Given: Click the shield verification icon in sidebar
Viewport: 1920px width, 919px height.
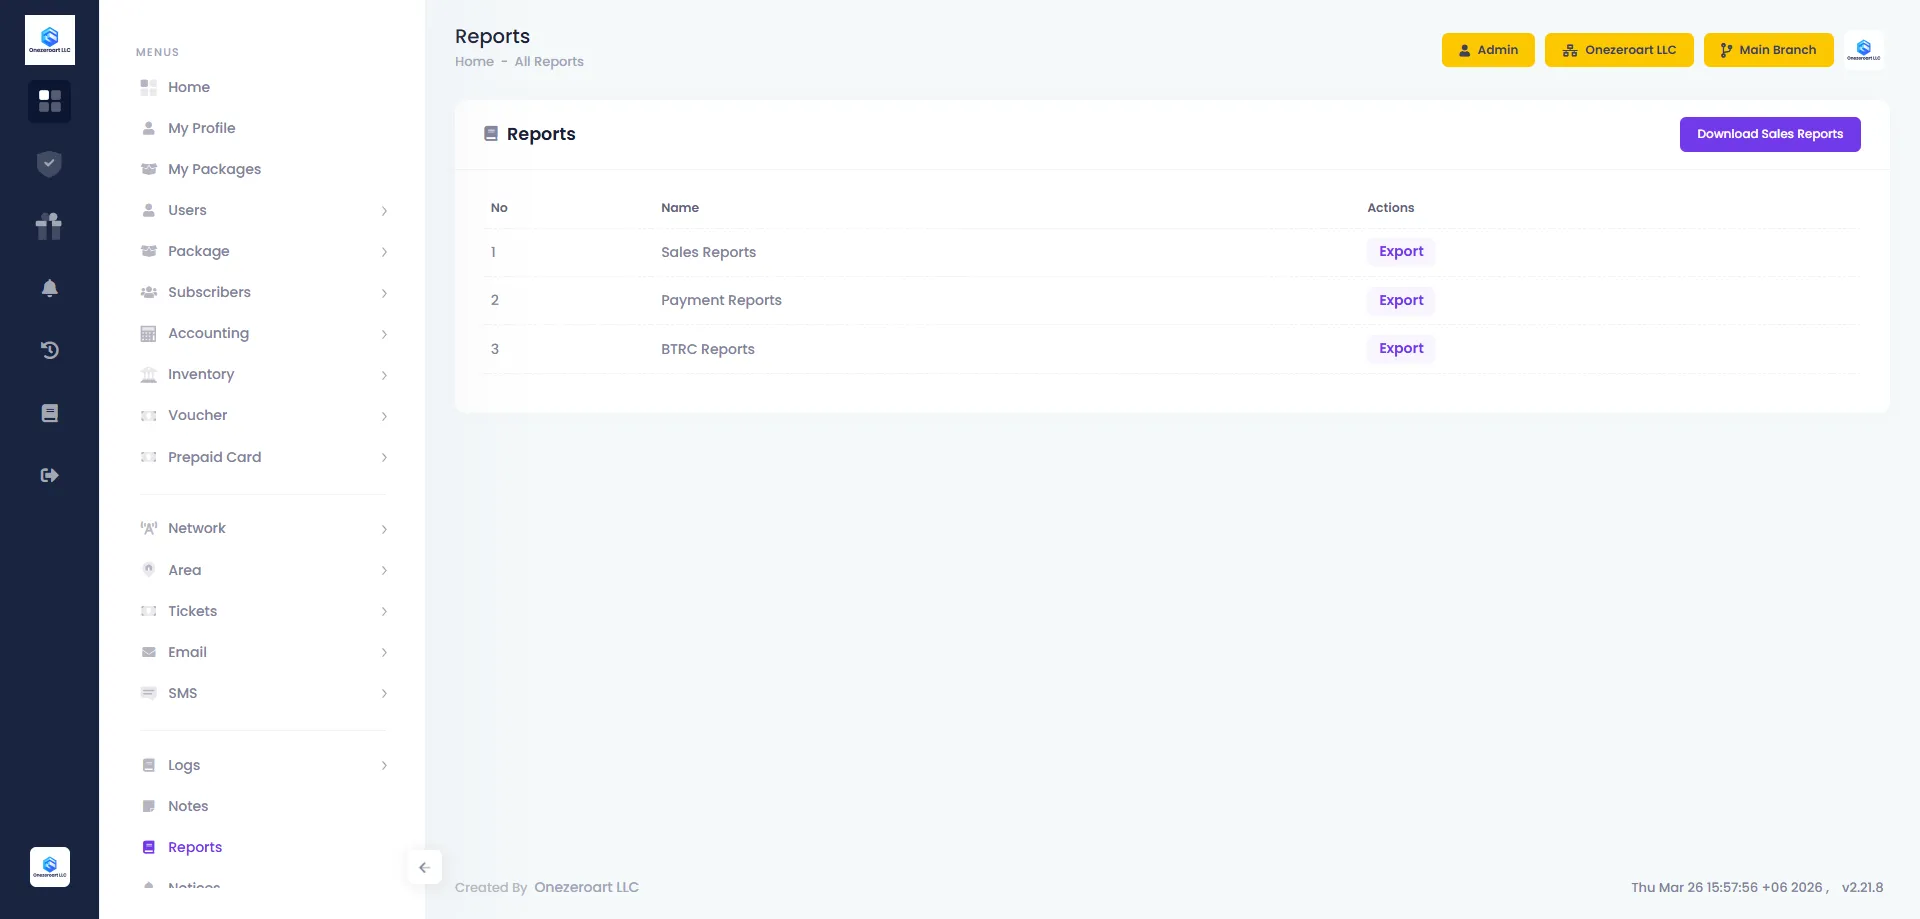Looking at the screenshot, I should 49,163.
